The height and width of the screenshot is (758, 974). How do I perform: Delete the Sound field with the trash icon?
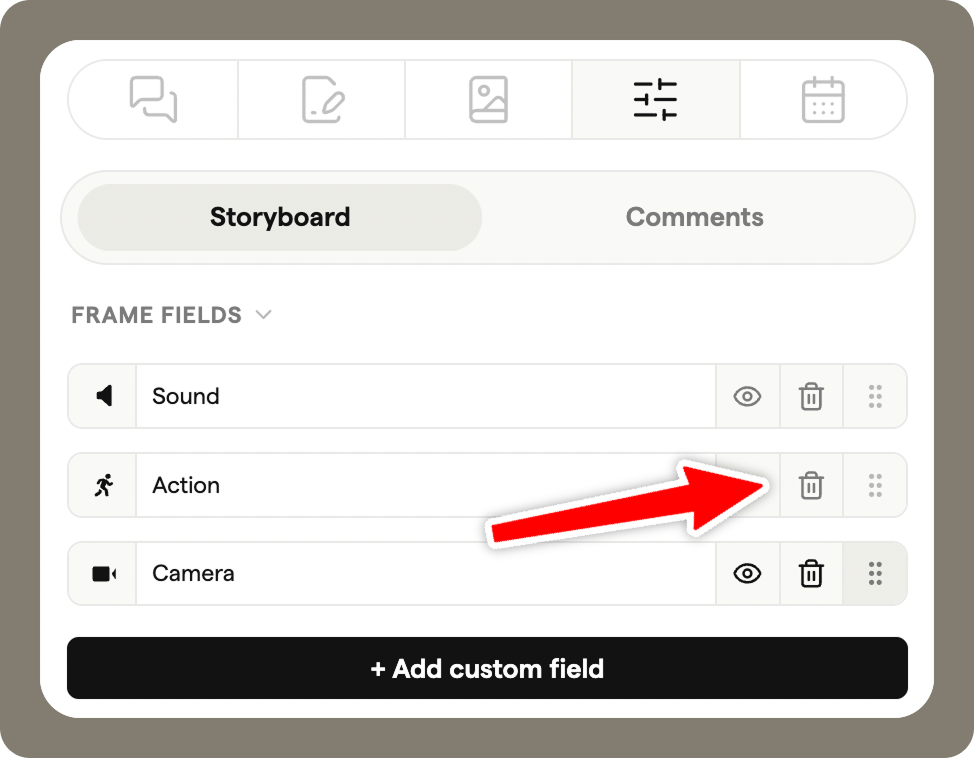tap(811, 396)
